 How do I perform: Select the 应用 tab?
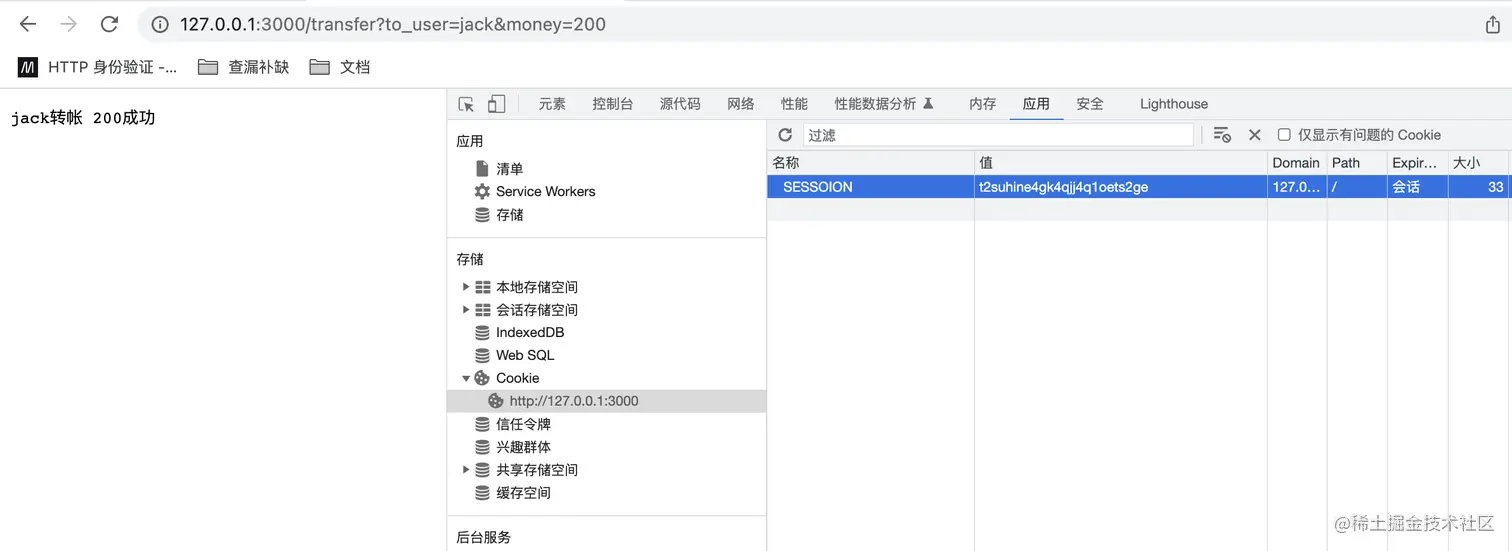(1036, 104)
